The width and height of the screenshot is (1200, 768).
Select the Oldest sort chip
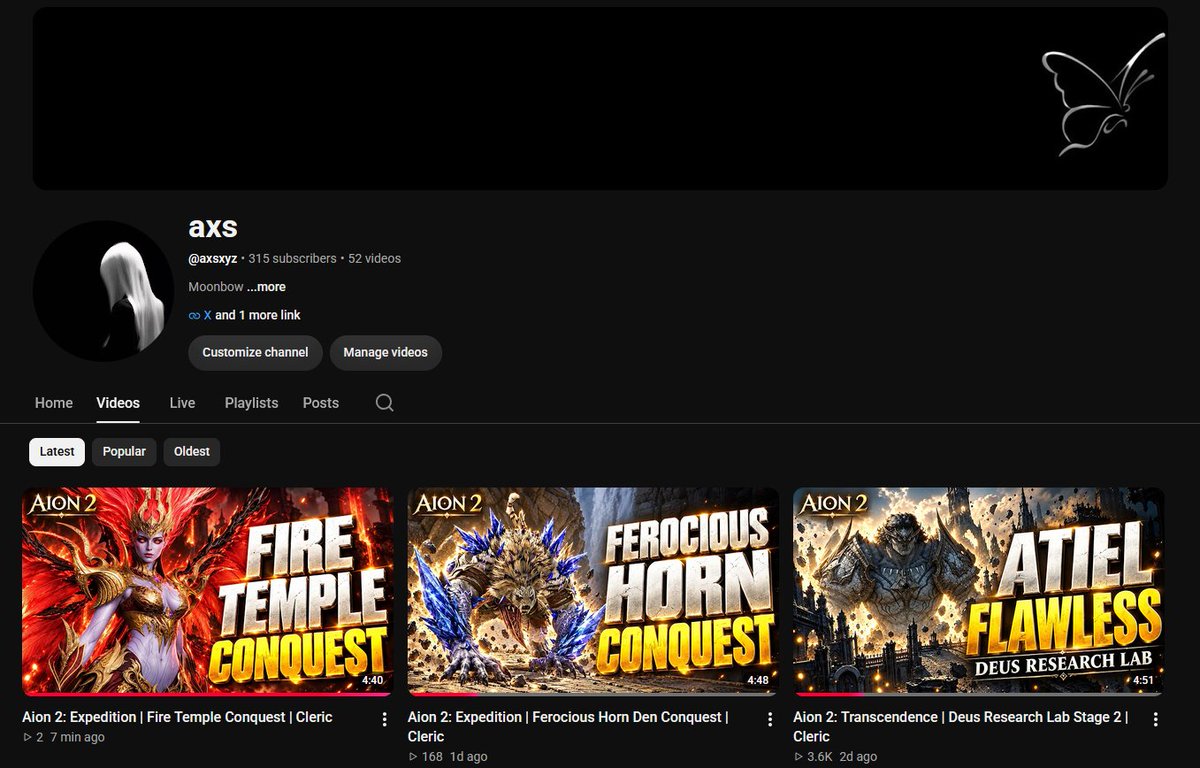(x=192, y=452)
